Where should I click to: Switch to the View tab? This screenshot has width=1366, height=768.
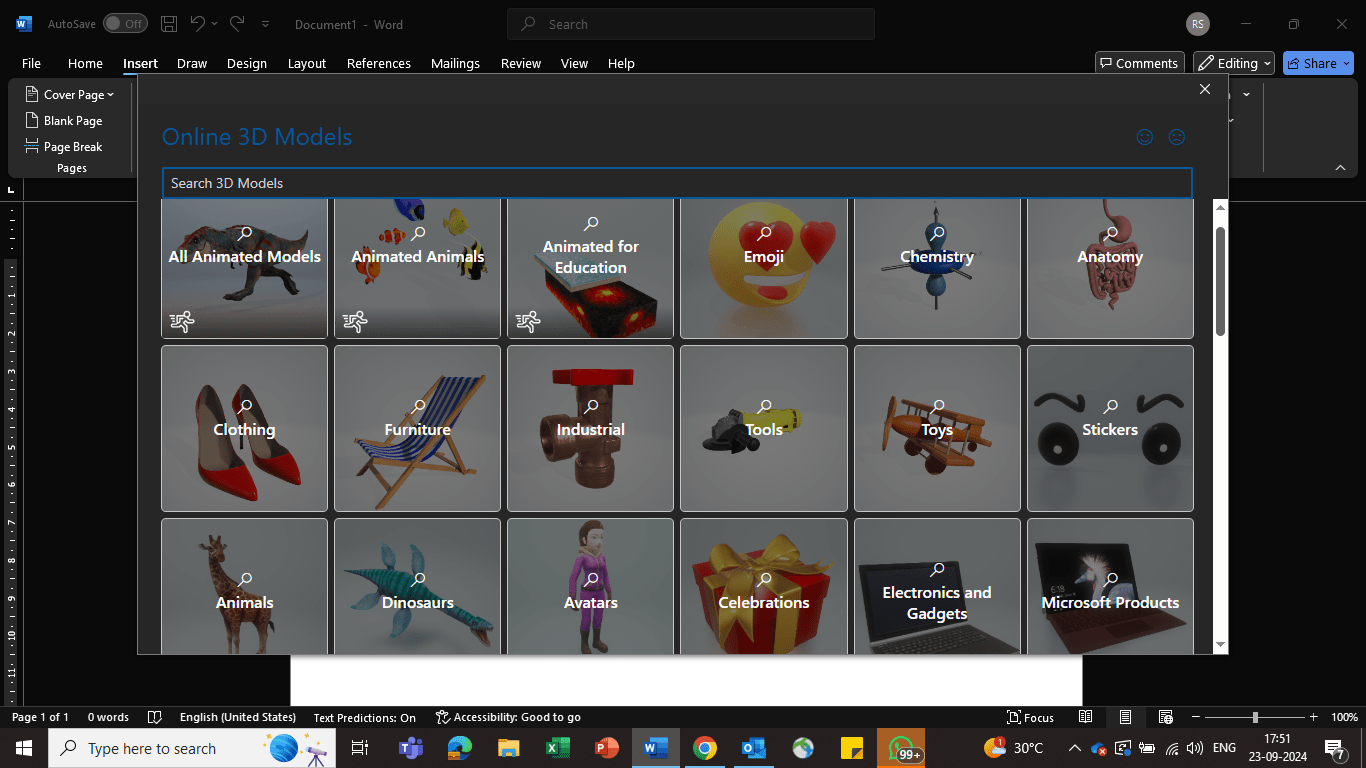(574, 63)
